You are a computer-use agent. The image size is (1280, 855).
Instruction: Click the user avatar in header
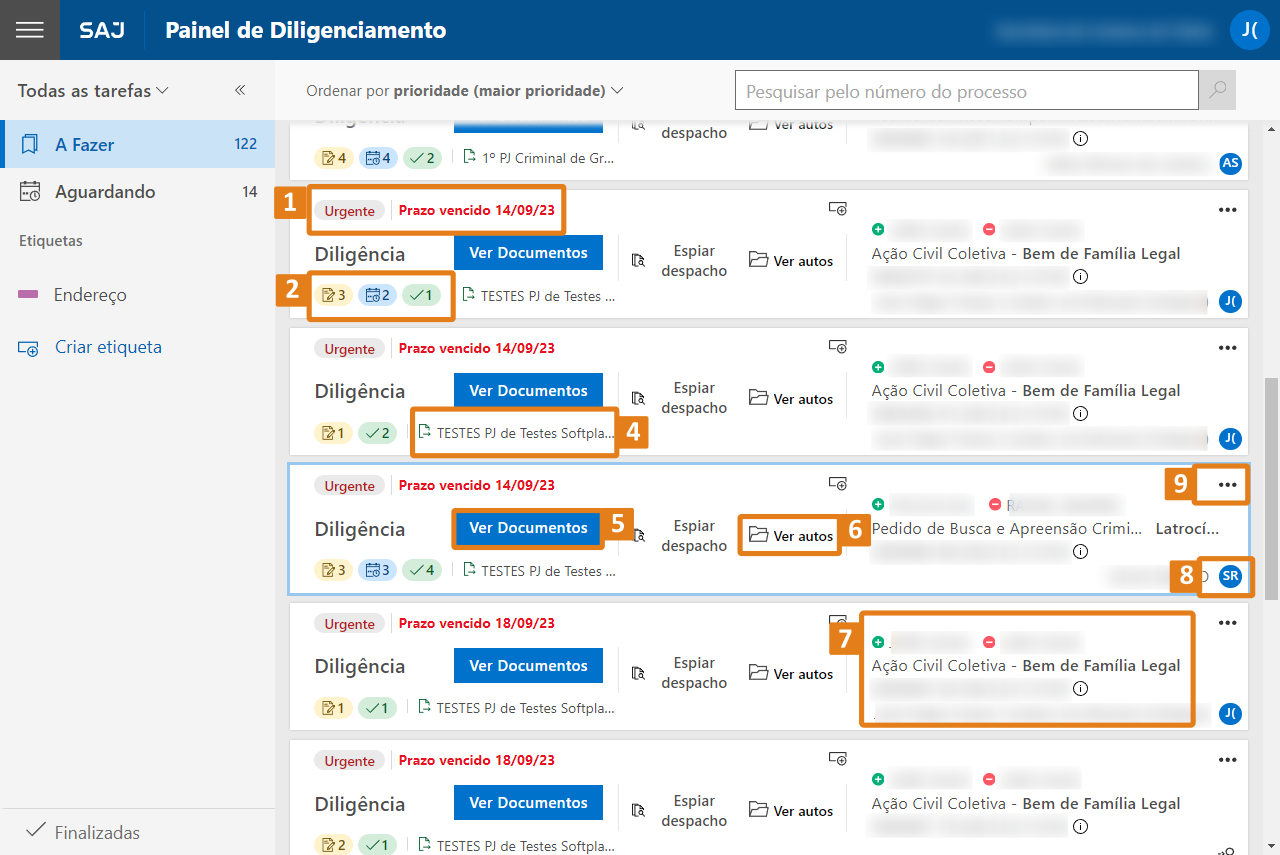1249,30
